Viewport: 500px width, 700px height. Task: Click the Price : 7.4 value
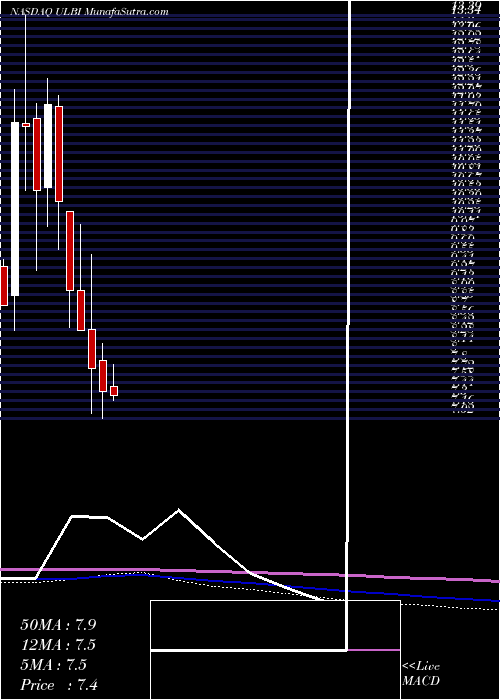pyautogui.click(x=60, y=685)
